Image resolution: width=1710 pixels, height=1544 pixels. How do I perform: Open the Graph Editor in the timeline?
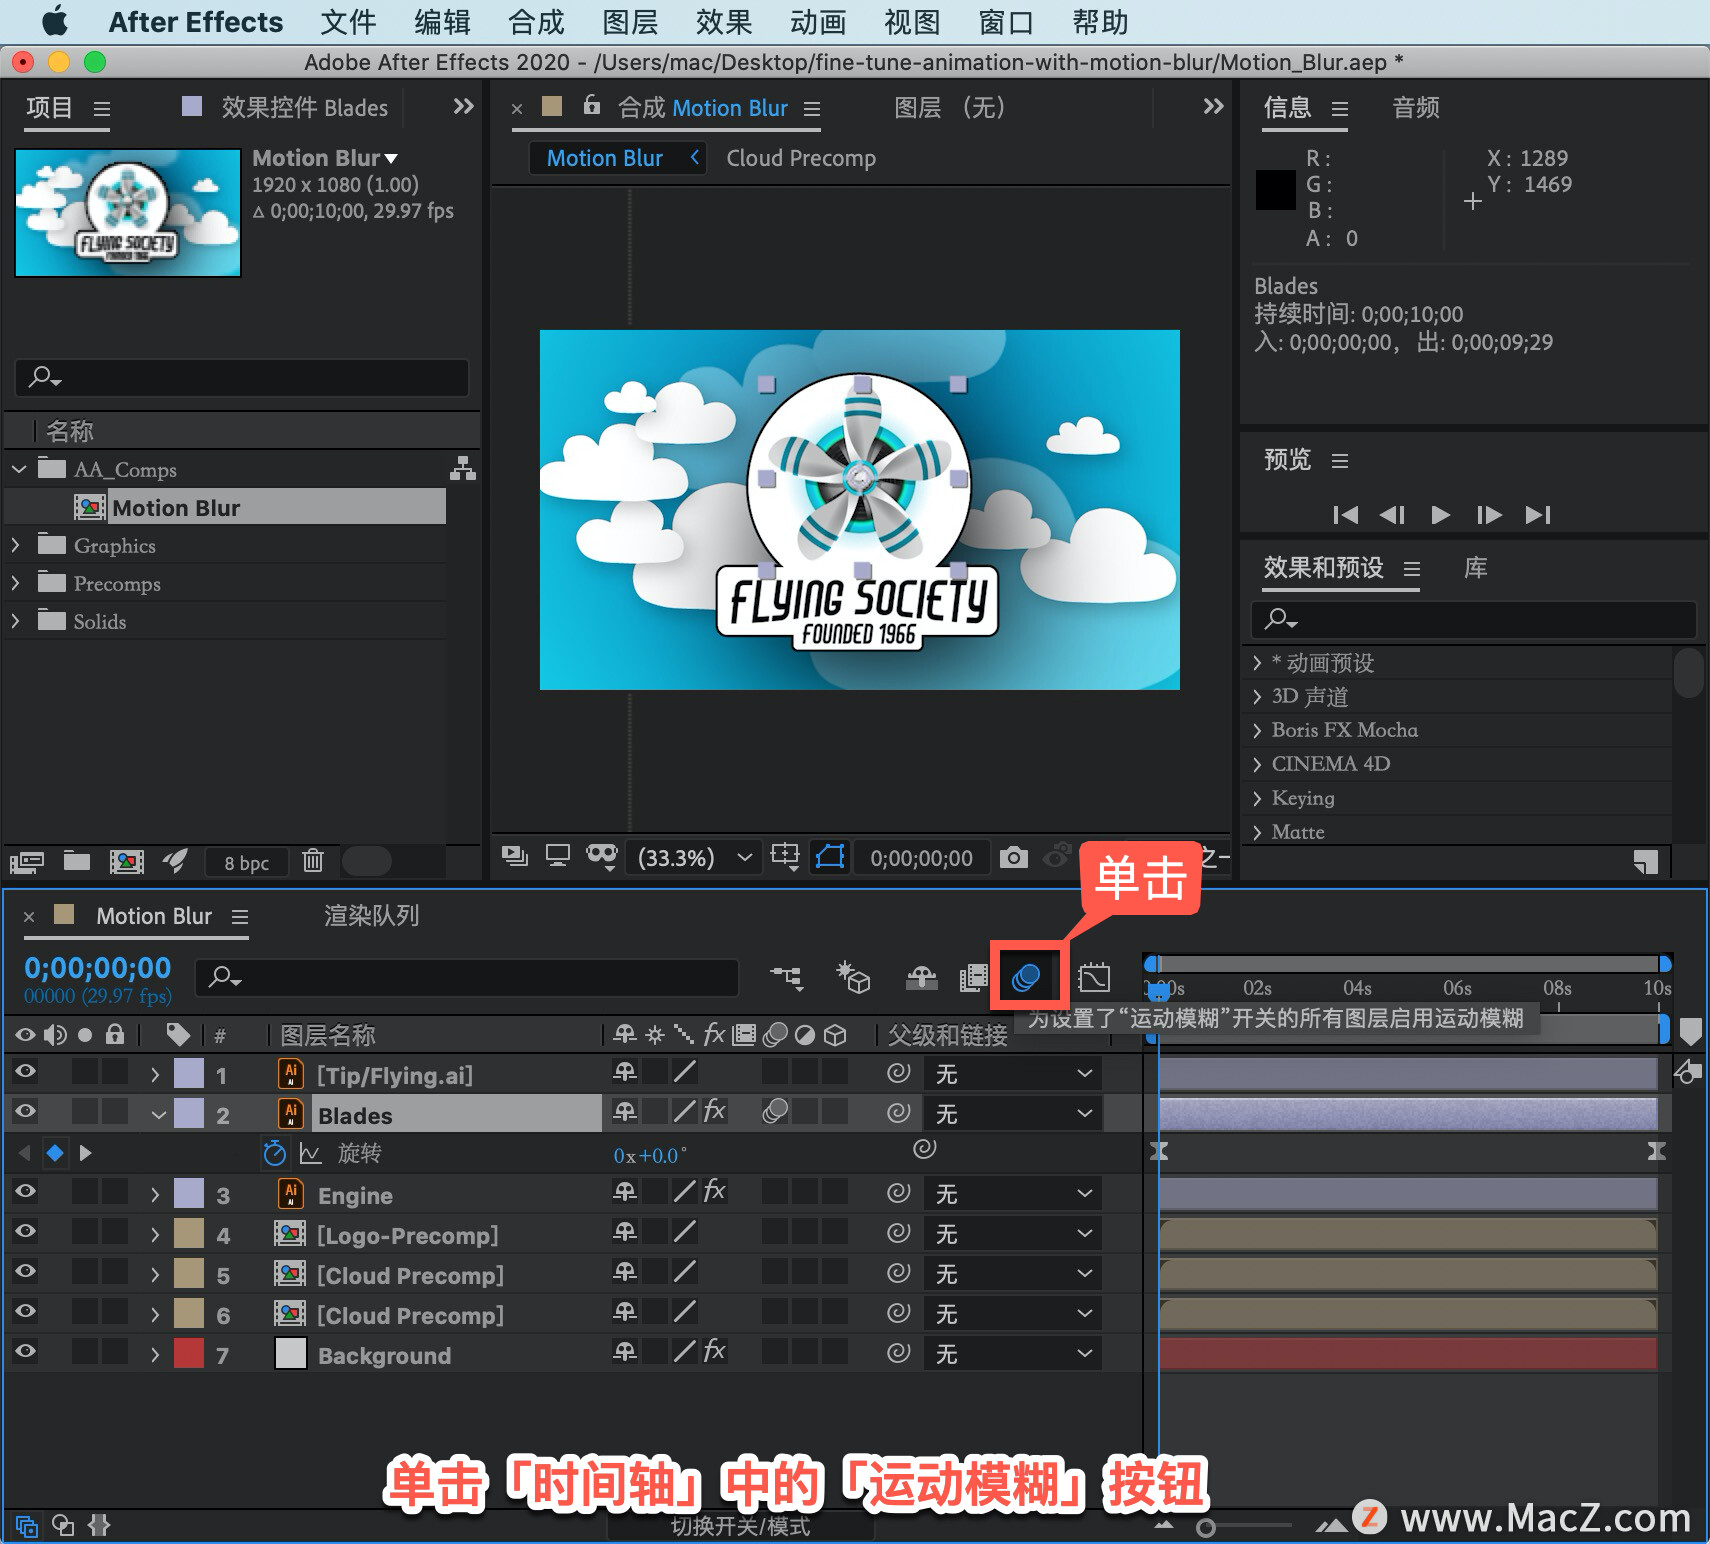[1094, 977]
